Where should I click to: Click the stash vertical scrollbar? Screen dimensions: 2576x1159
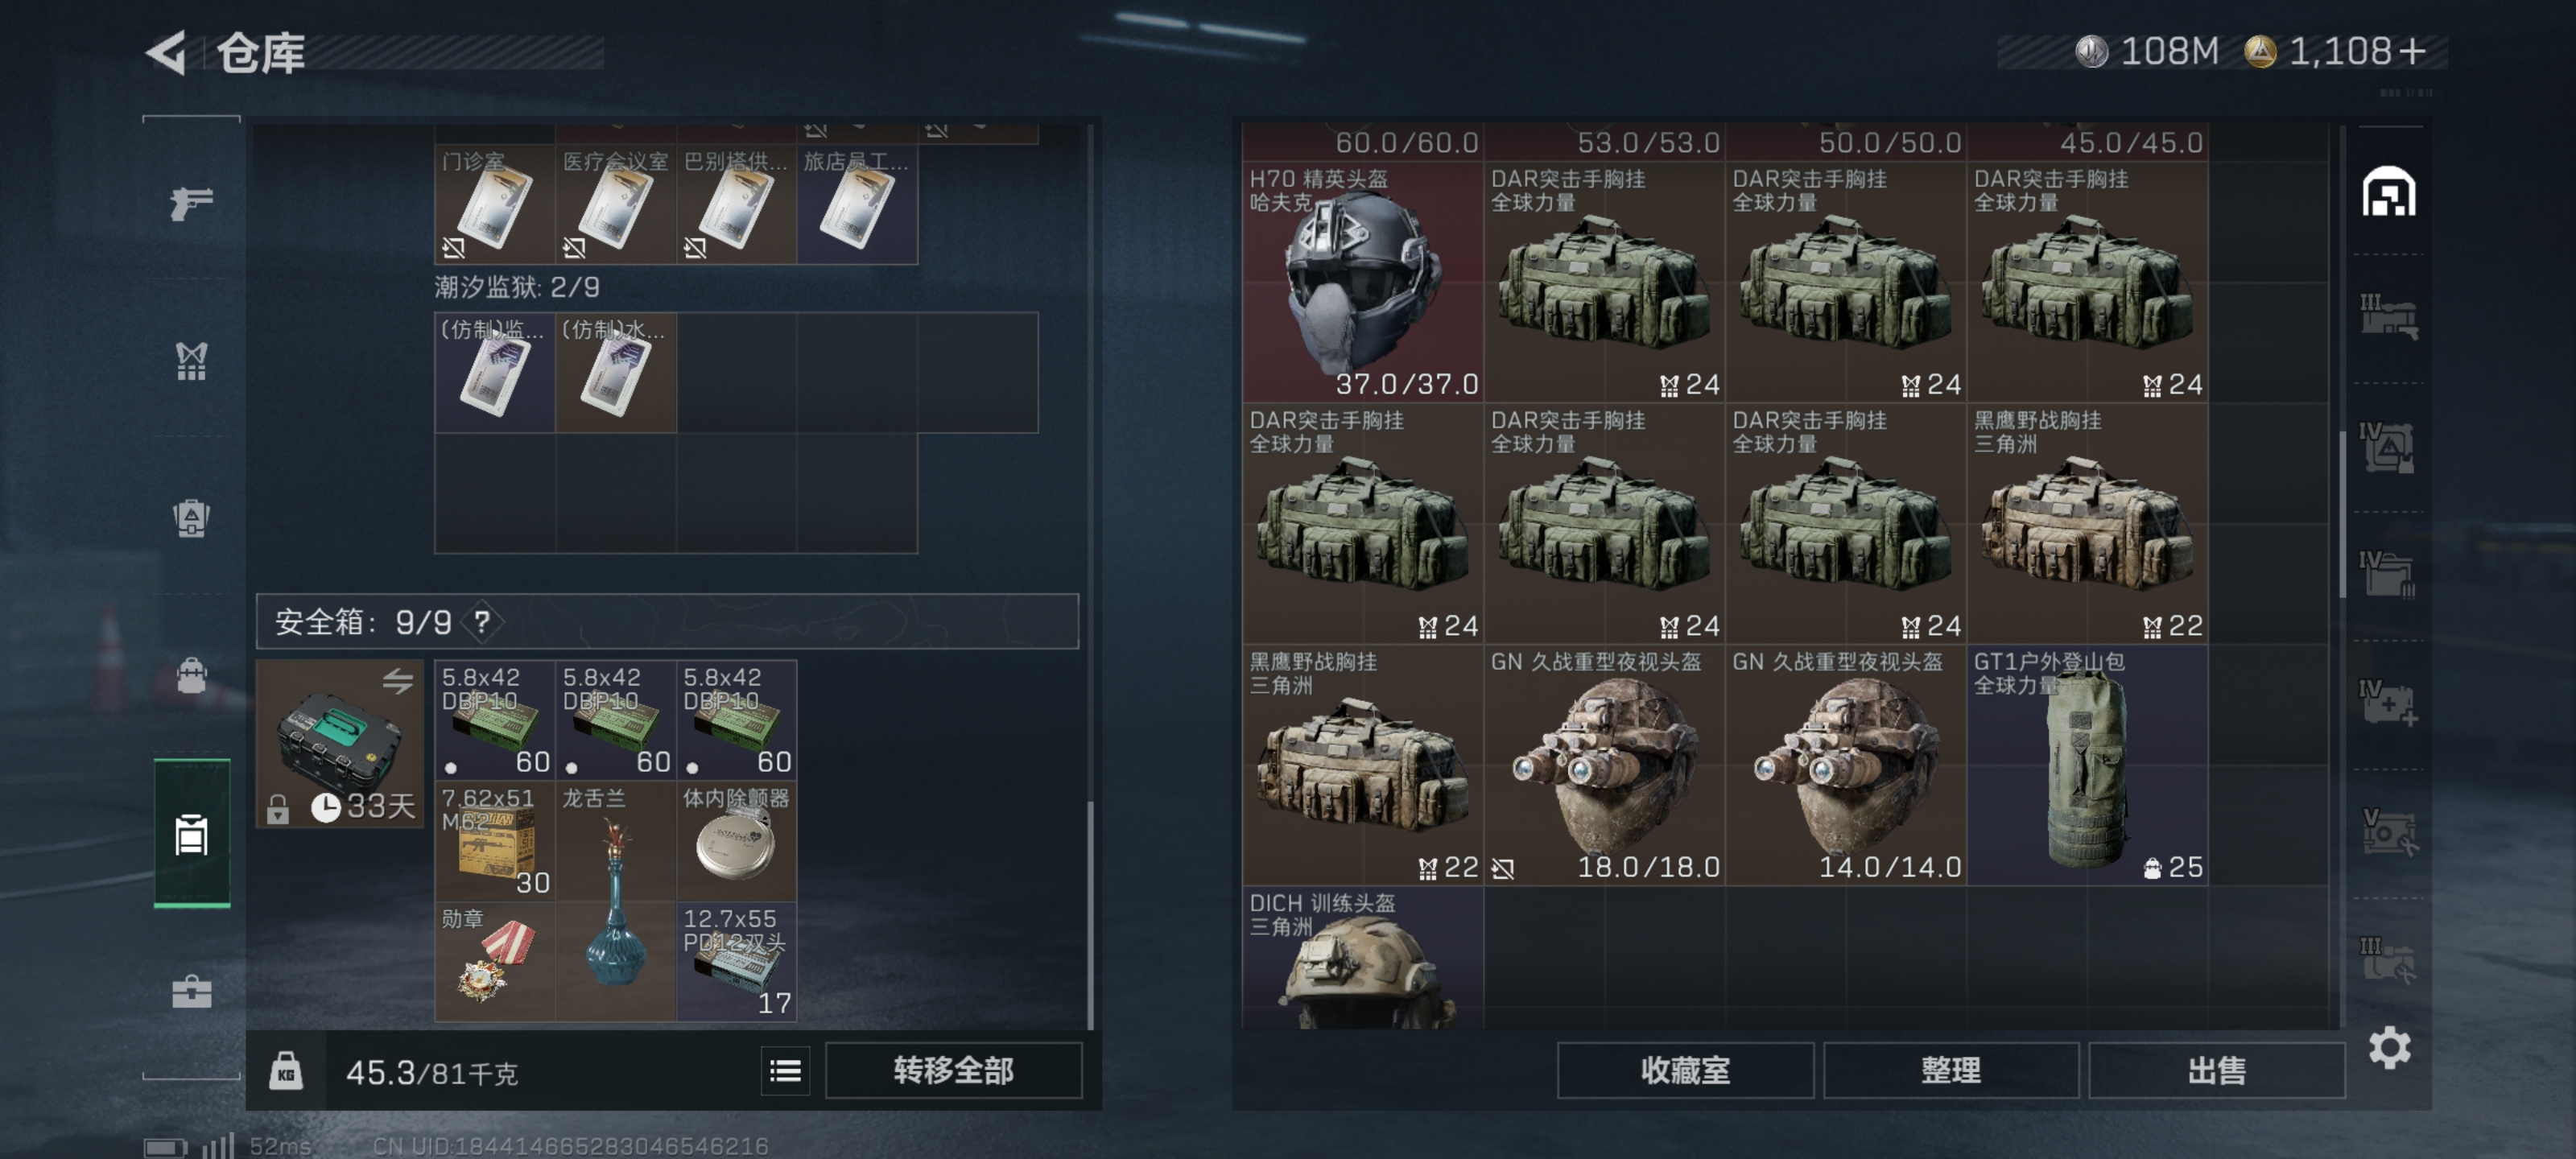(x=2342, y=514)
